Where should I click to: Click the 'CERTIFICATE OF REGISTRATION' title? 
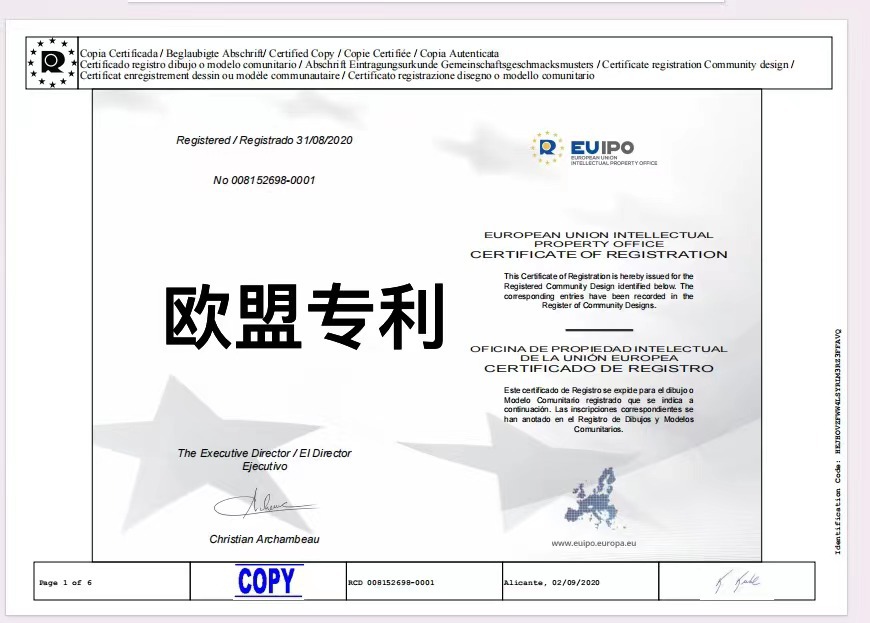[599, 255]
